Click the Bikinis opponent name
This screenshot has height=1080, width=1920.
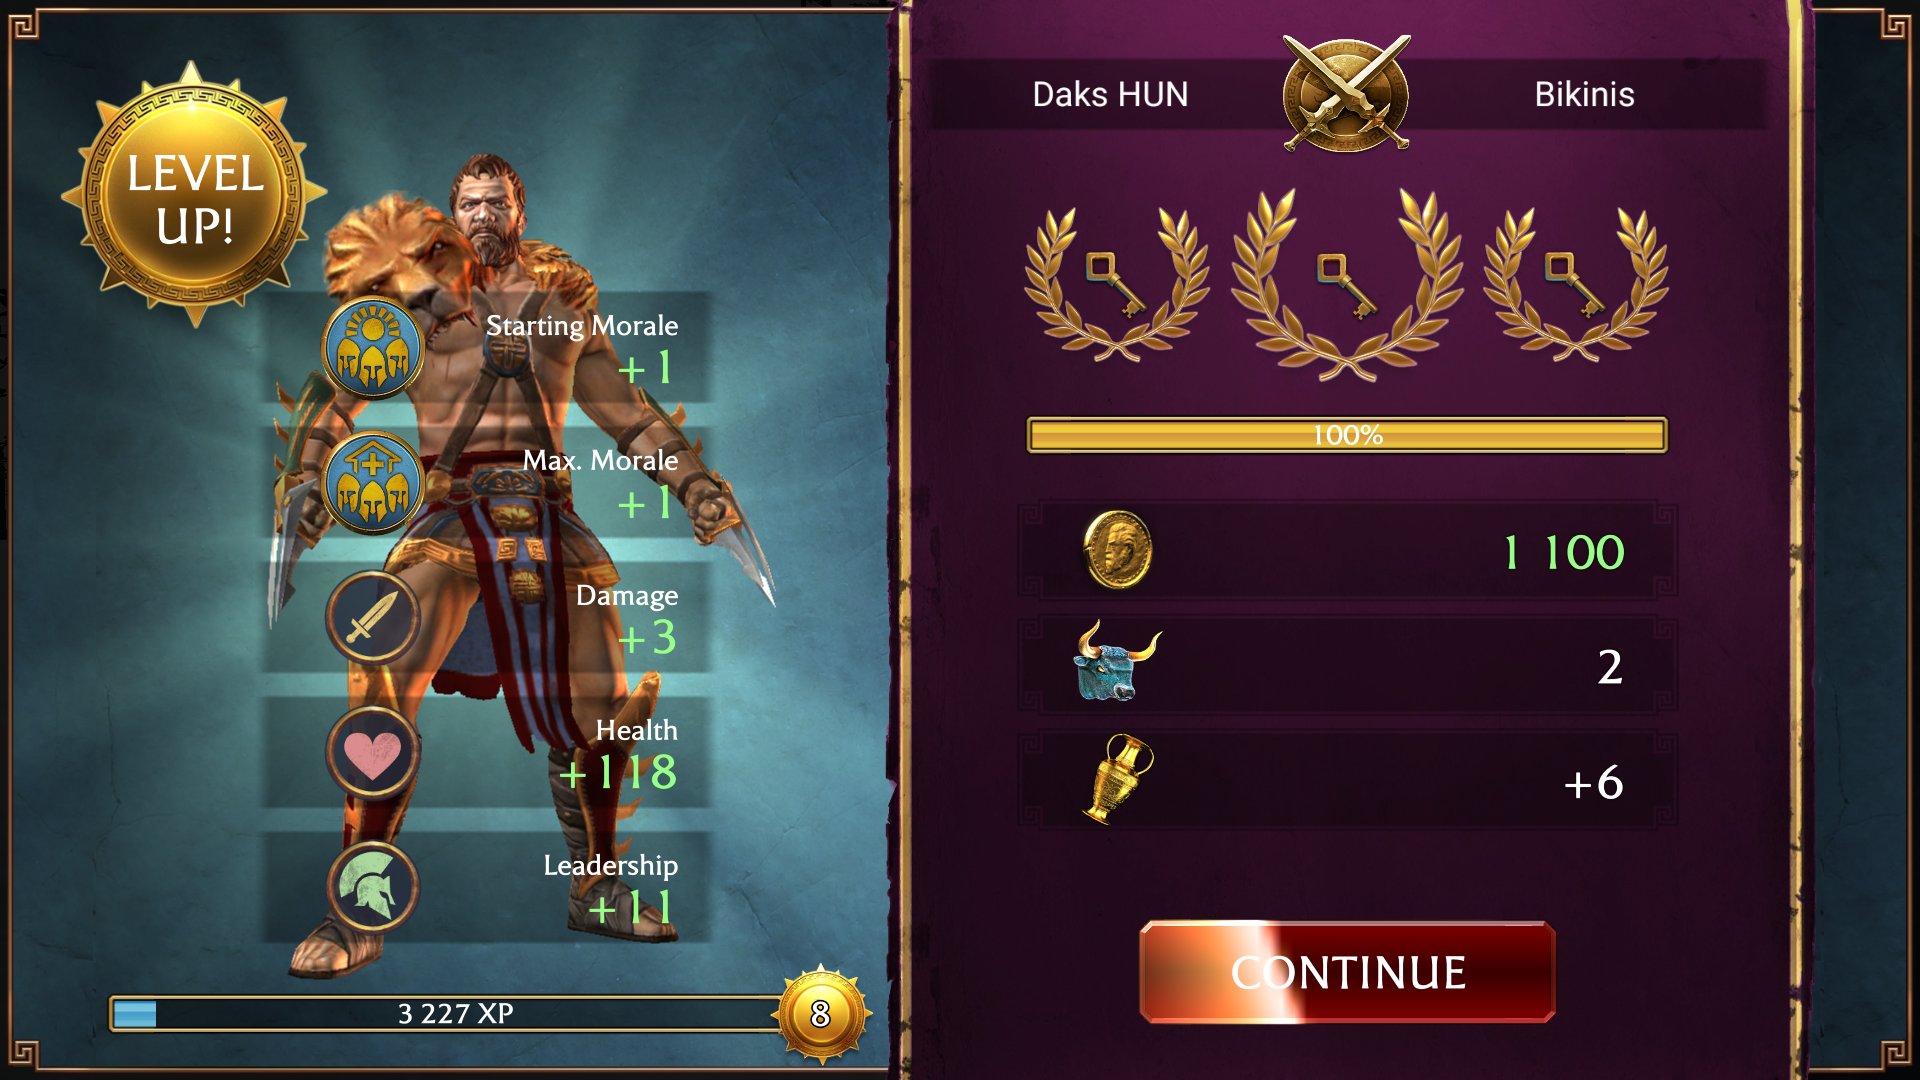point(1584,94)
